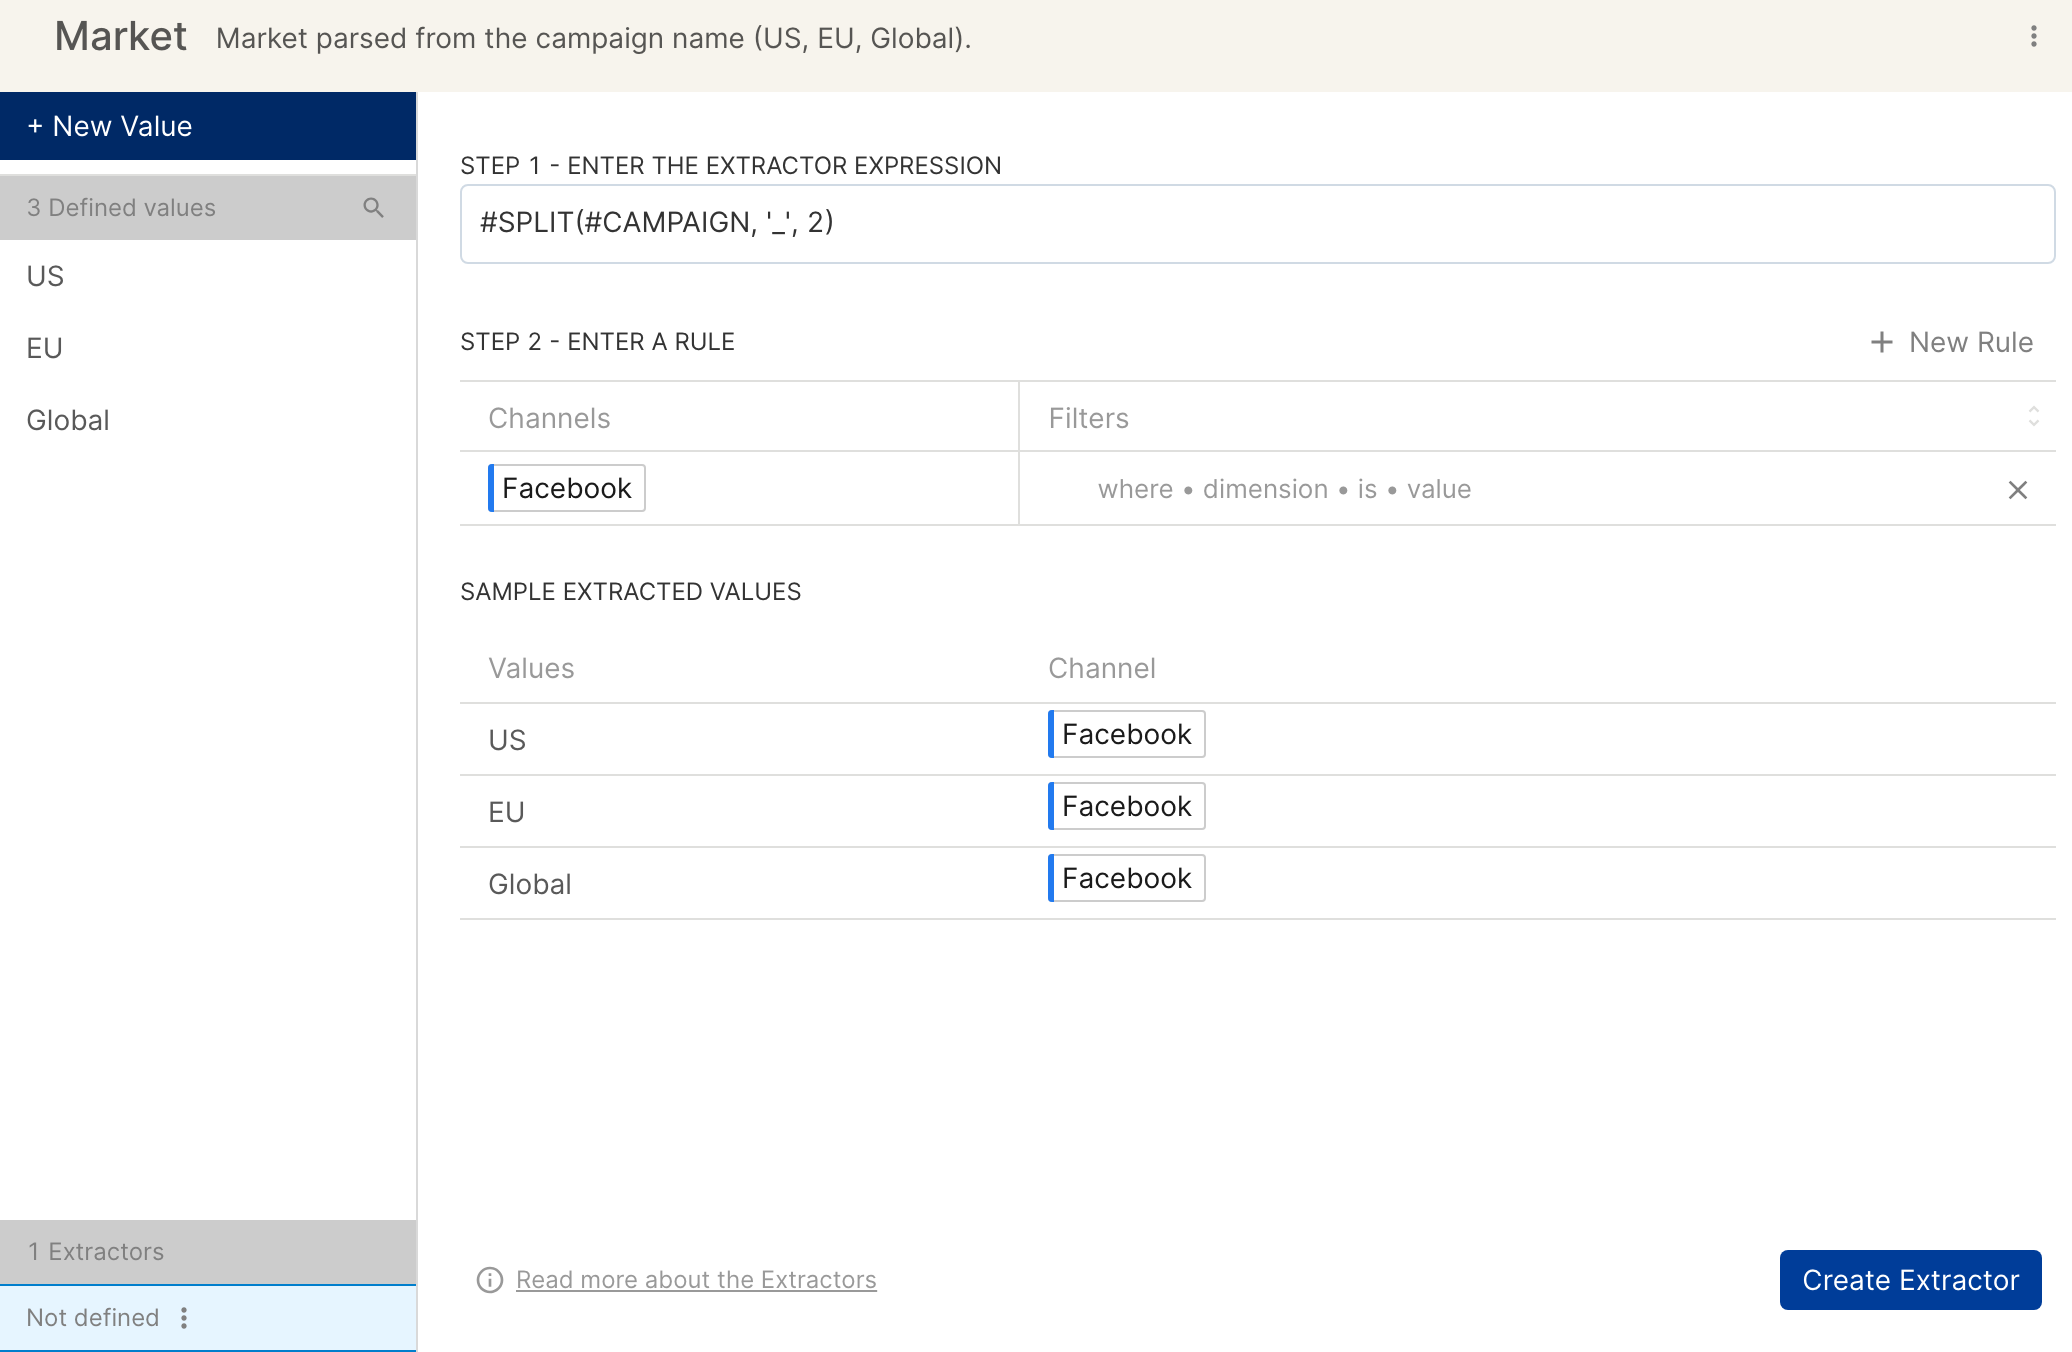This screenshot has height=1352, width=2072.
Task: Click the Channel column header in samples
Action: [1101, 668]
